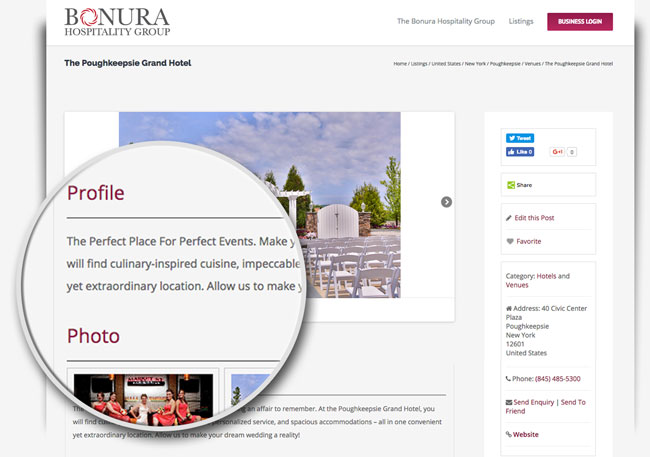Open The Bonura Hospitality Group menu item
Viewport: 650px width, 457px height.
[x=446, y=21]
